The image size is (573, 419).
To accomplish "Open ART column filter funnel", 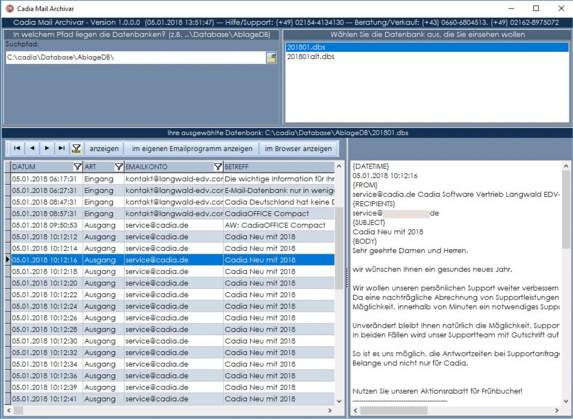I will pyautogui.click(x=118, y=167).
